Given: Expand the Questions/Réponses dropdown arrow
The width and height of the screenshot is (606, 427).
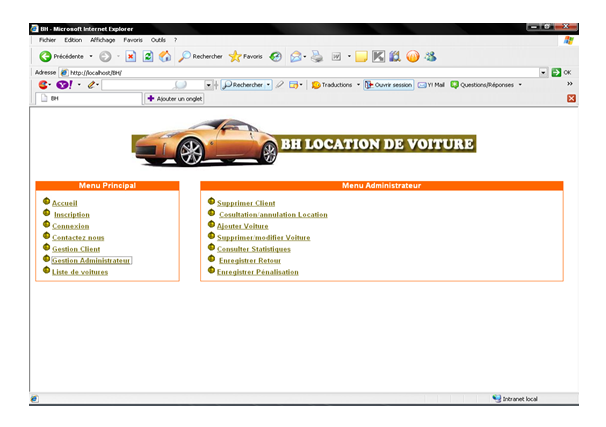Looking at the screenshot, I should coord(520,85).
